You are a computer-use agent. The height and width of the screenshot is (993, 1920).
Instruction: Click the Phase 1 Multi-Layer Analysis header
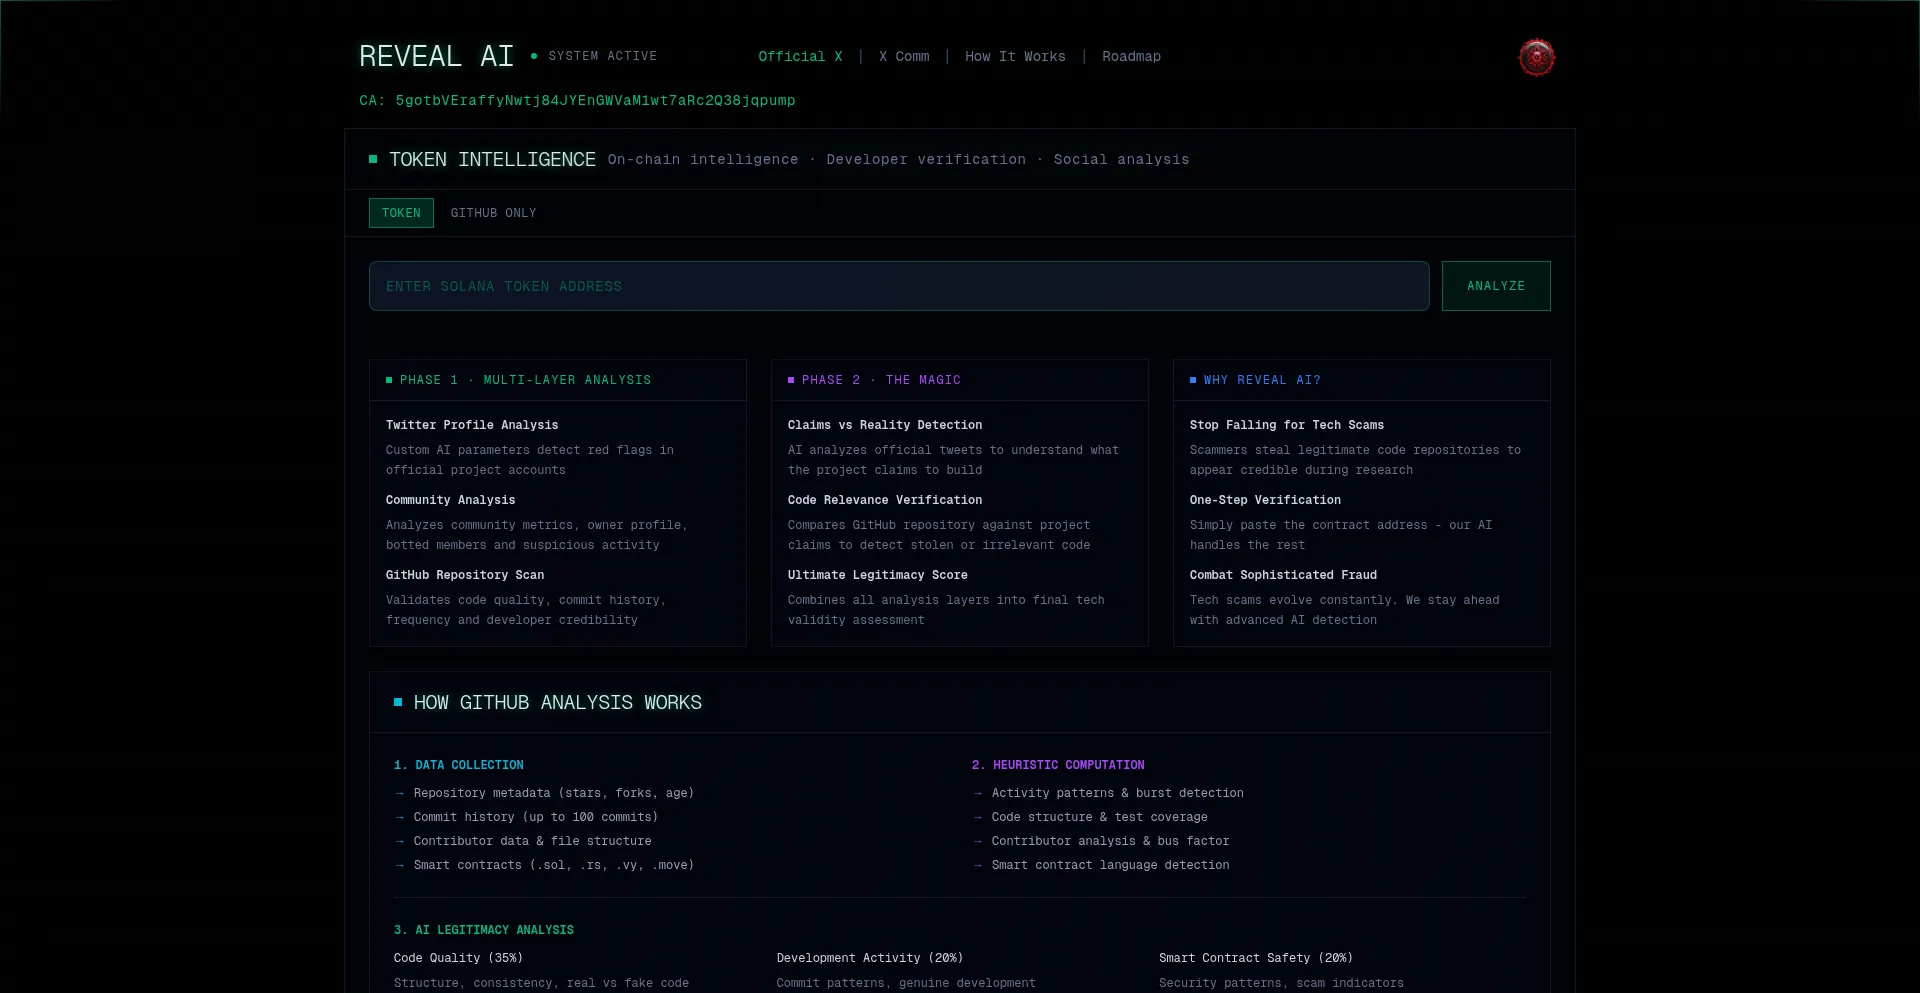coord(525,380)
